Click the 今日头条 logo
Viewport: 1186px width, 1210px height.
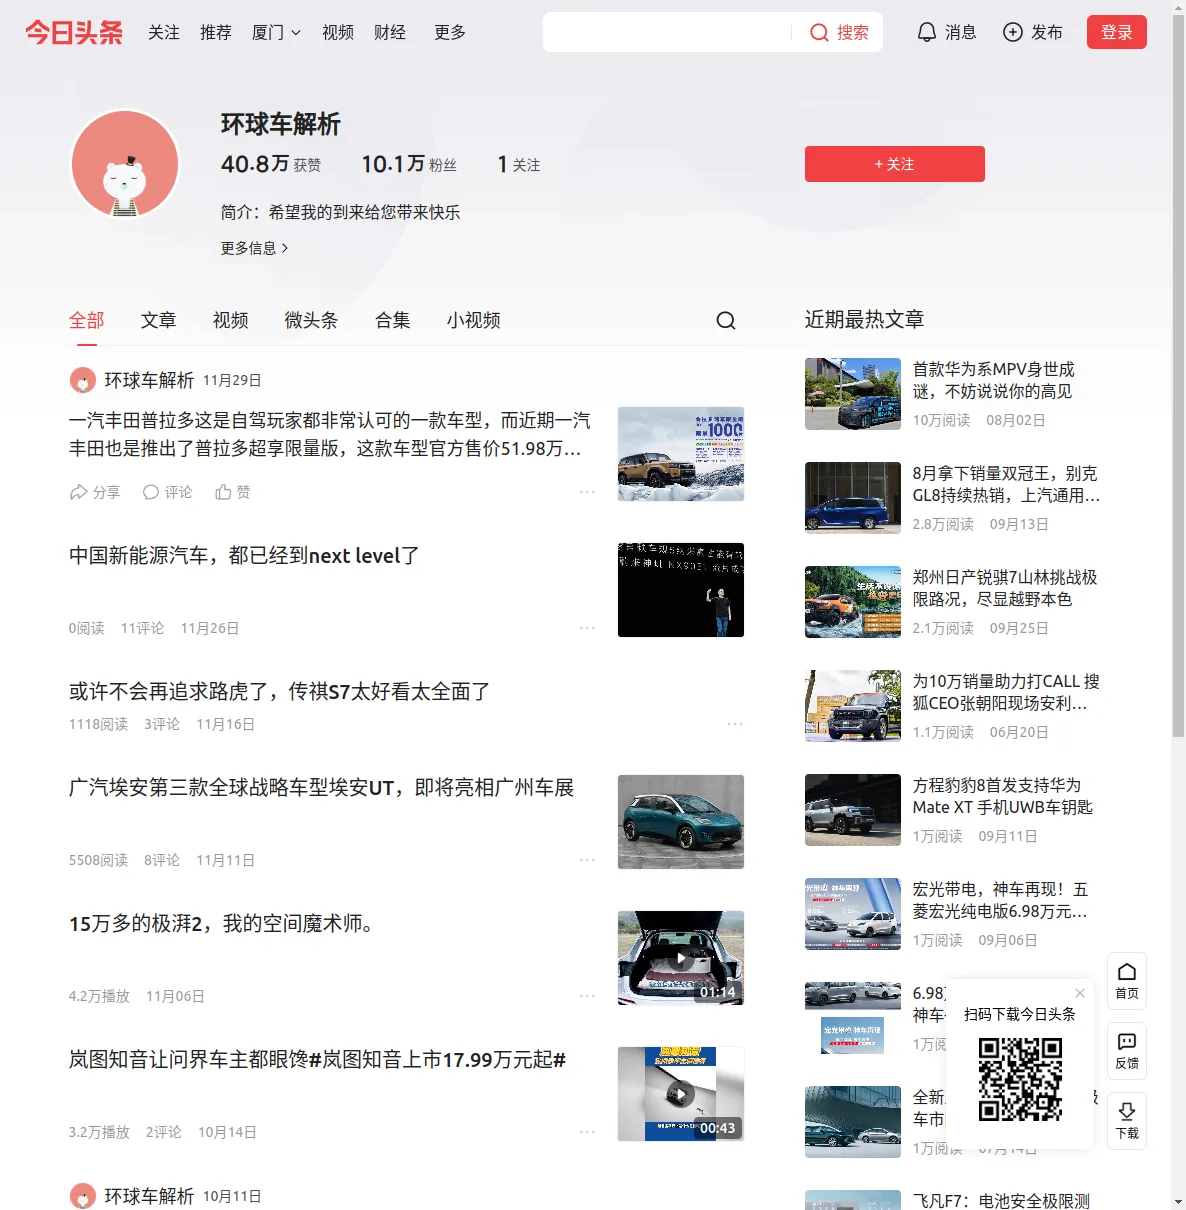coord(74,32)
